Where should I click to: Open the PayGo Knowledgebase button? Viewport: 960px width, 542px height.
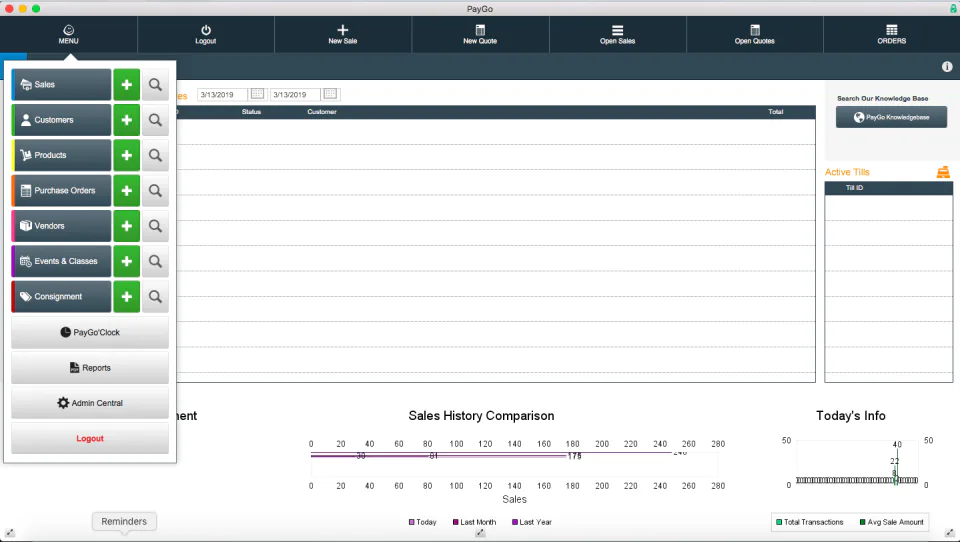[891, 117]
